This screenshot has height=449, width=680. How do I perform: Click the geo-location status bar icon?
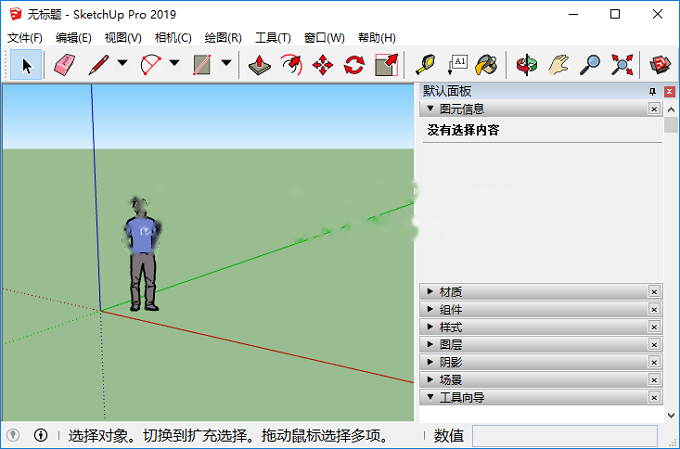(13, 435)
